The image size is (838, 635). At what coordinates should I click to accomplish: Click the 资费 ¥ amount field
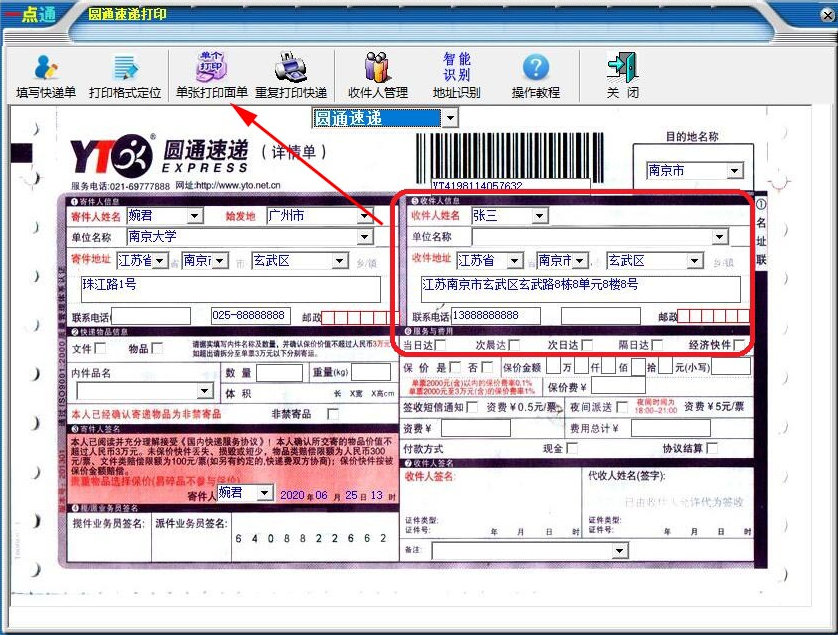(476, 428)
